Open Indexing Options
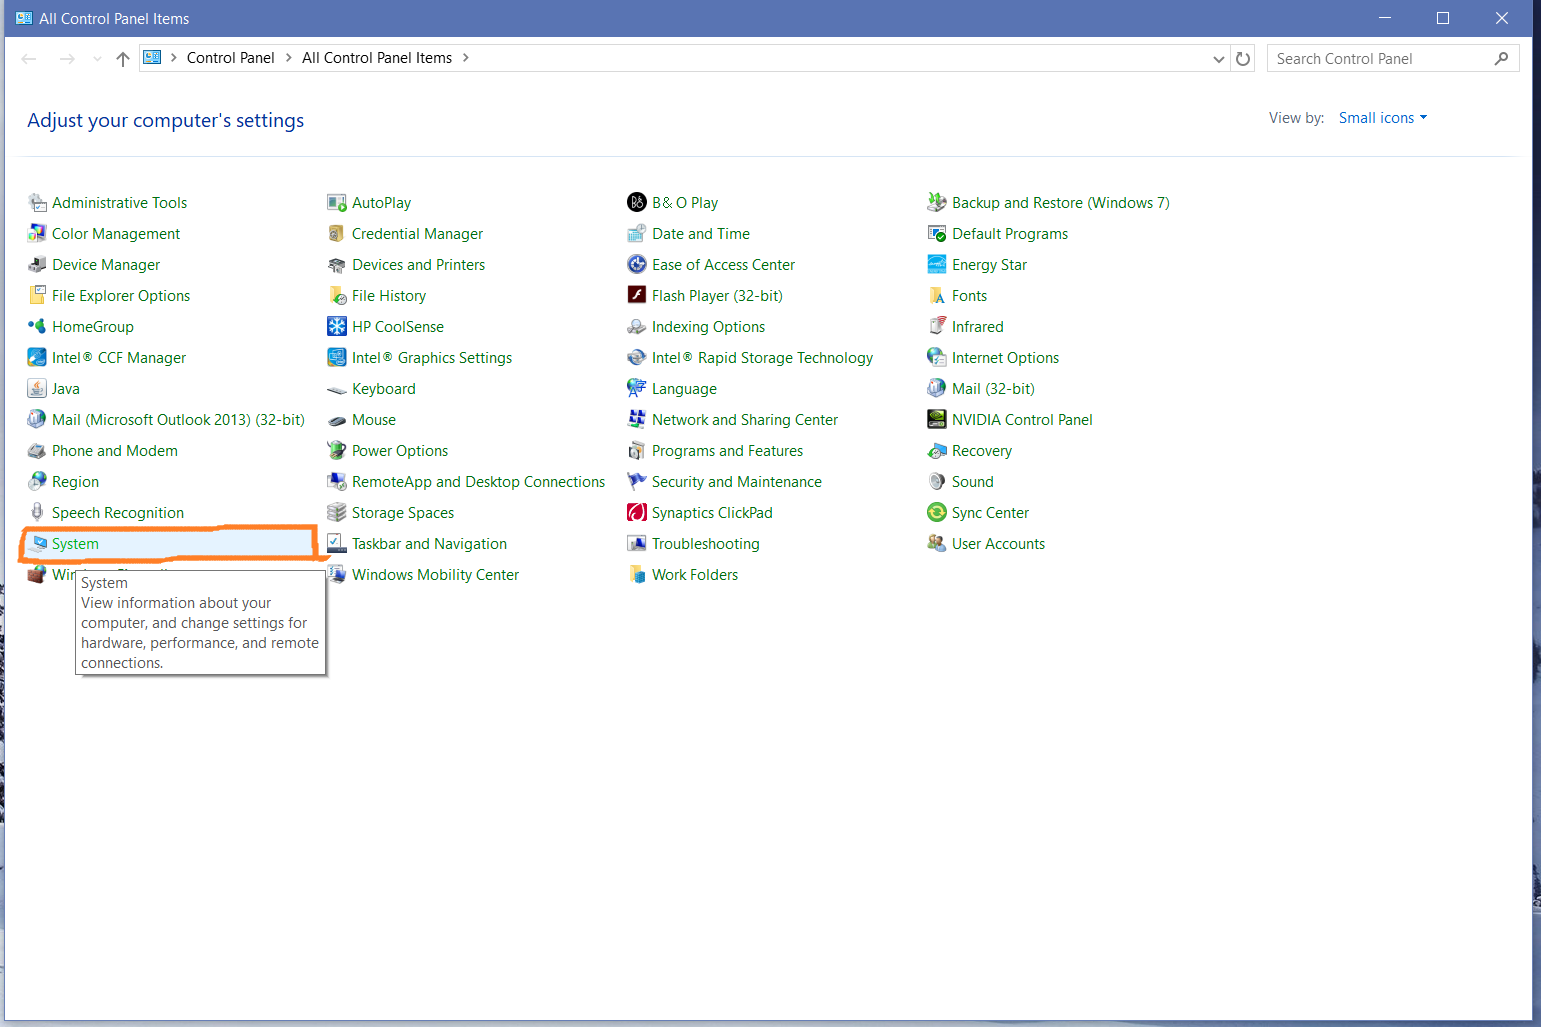This screenshot has width=1541, height=1027. pos(708,327)
